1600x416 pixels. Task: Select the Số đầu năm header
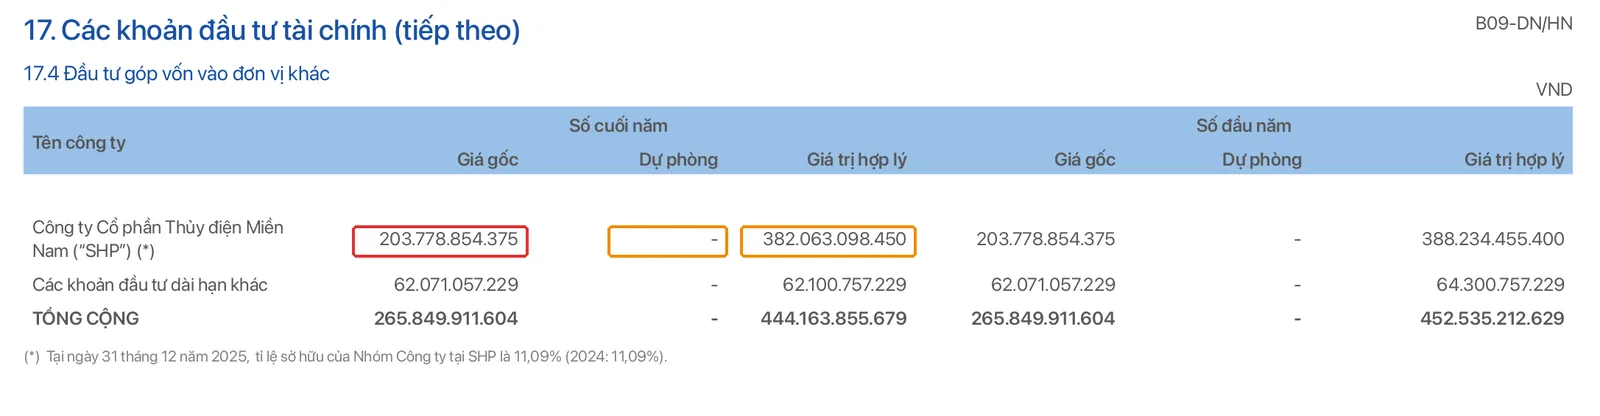(x=1244, y=126)
